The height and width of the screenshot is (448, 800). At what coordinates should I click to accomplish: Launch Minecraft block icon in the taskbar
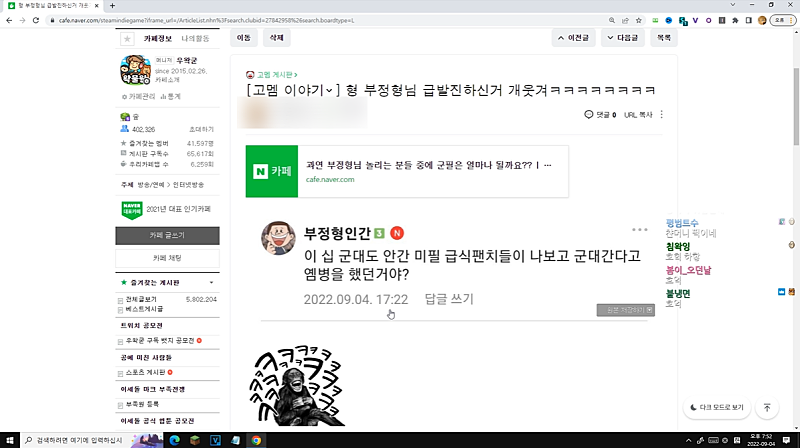coord(195,440)
